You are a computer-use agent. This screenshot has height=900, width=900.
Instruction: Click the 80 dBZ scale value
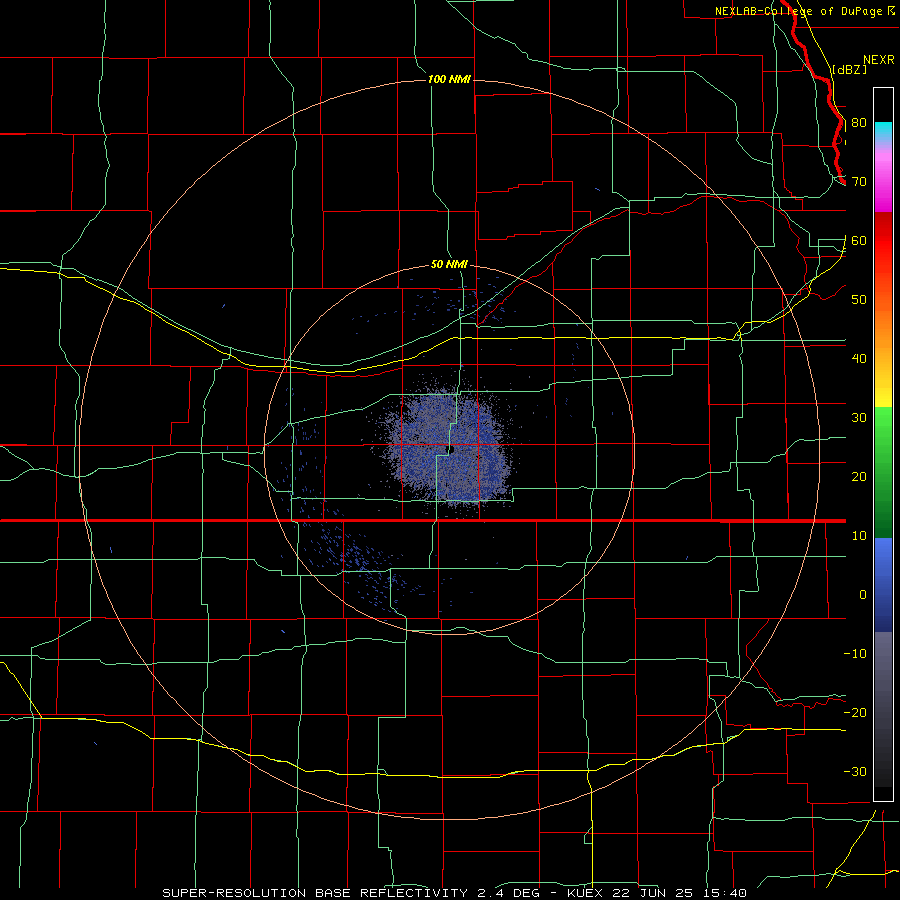point(859,123)
